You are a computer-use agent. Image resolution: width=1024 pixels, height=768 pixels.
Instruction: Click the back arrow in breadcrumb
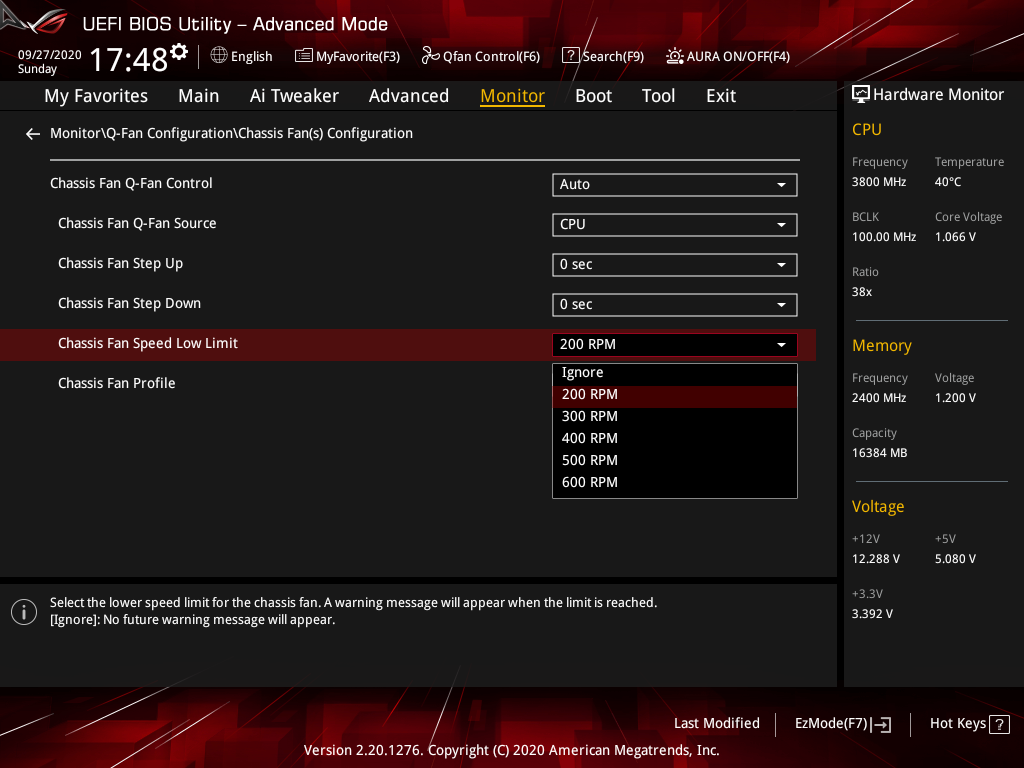pos(33,134)
